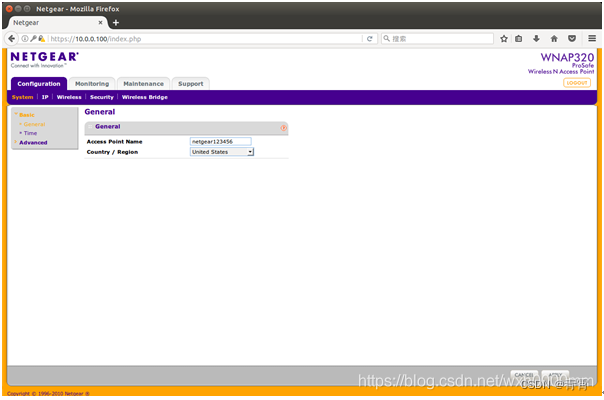Click the insecure connection warning lock icon
The width and height of the screenshot is (604, 400).
pyautogui.click(x=41, y=39)
